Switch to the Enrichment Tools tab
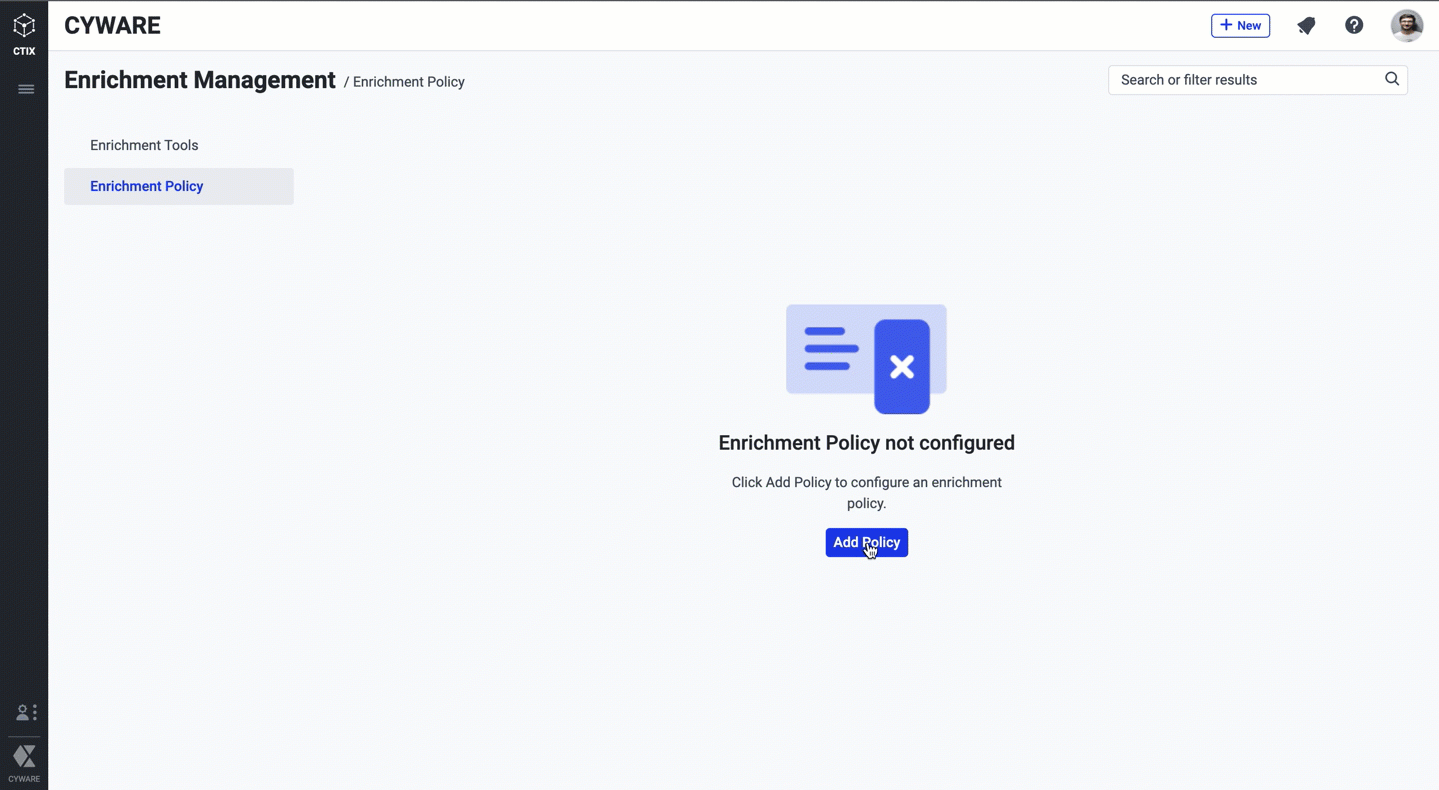Screen dimensions: 1439x790 (144, 145)
